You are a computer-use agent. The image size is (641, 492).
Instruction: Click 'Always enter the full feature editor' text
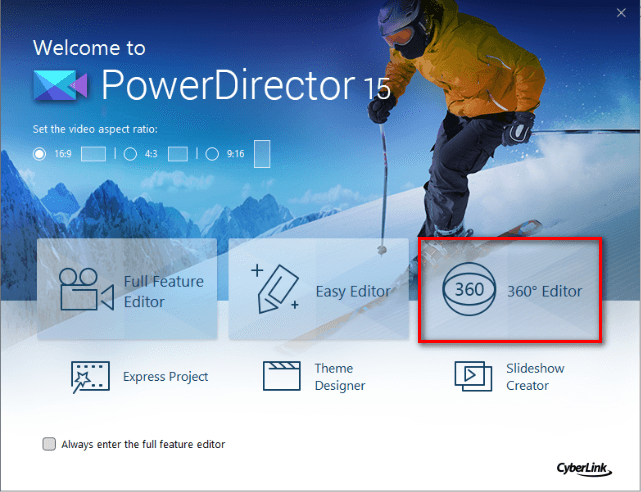143,444
